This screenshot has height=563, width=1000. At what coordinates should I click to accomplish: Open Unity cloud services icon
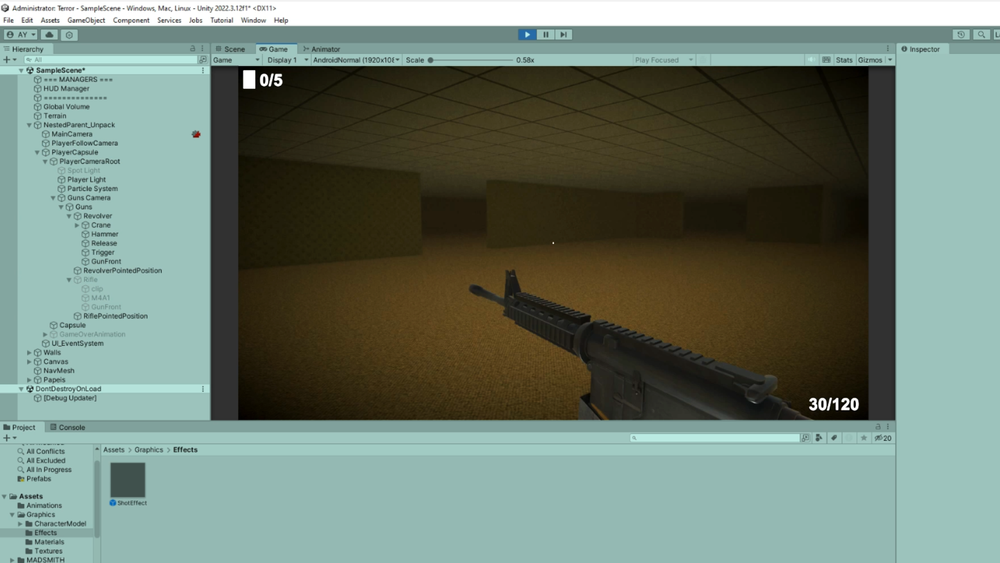pyautogui.click(x=49, y=34)
